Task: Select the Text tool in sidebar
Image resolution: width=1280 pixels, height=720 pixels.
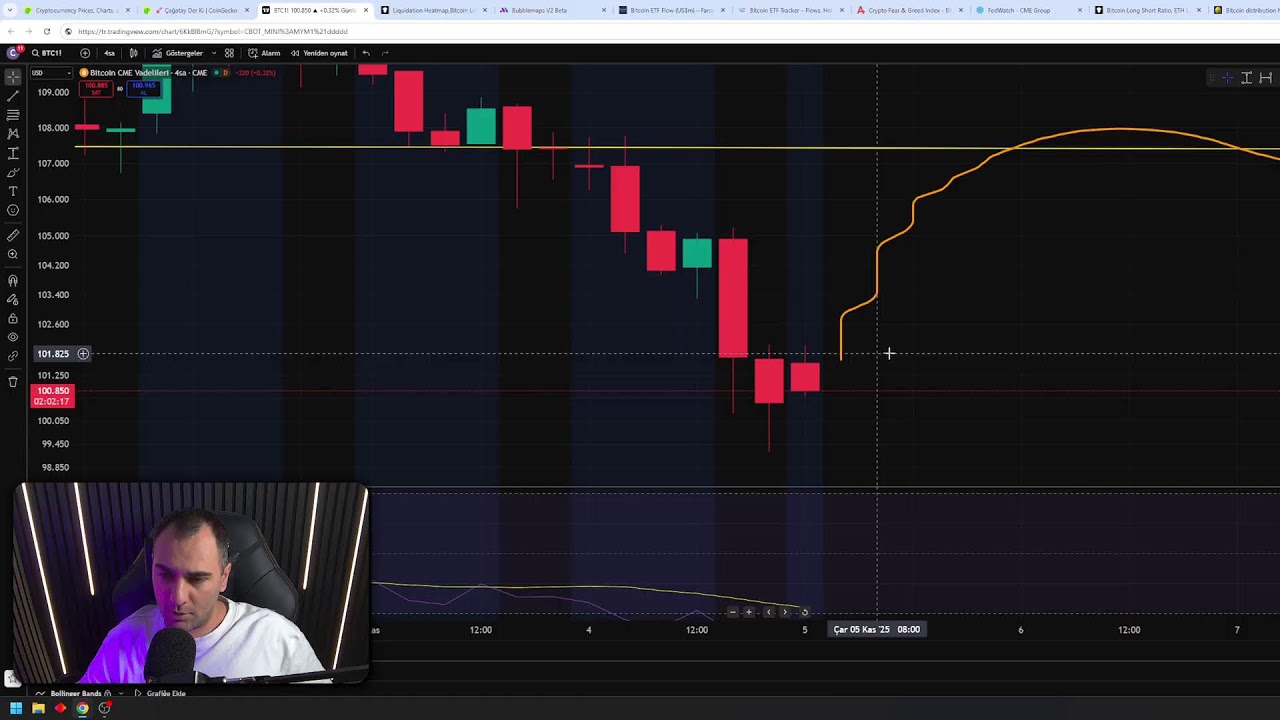Action: [13, 191]
